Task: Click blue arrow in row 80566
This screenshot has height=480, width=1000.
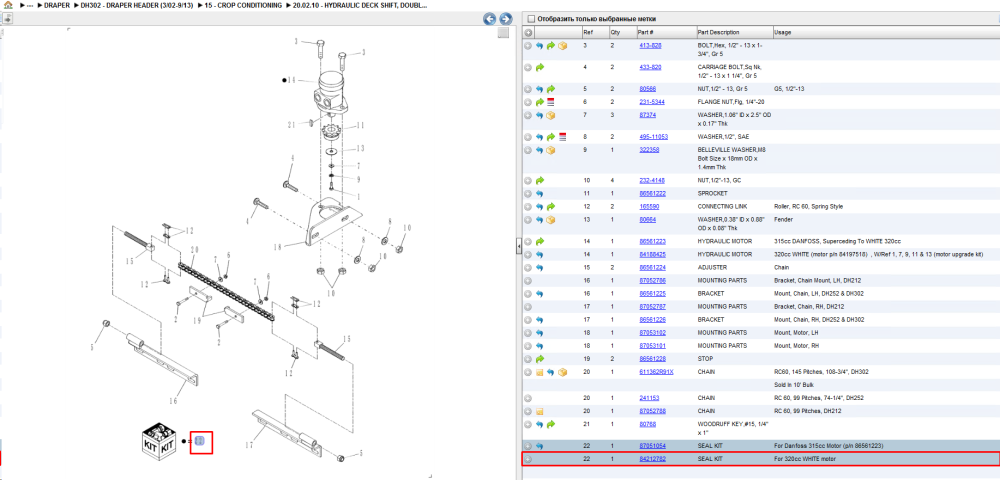Action: coord(540,89)
